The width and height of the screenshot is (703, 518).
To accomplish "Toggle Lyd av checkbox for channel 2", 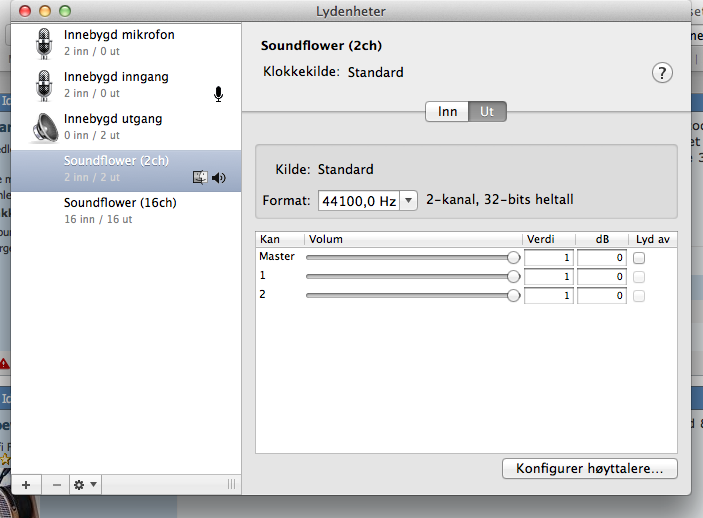I will tap(639, 296).
